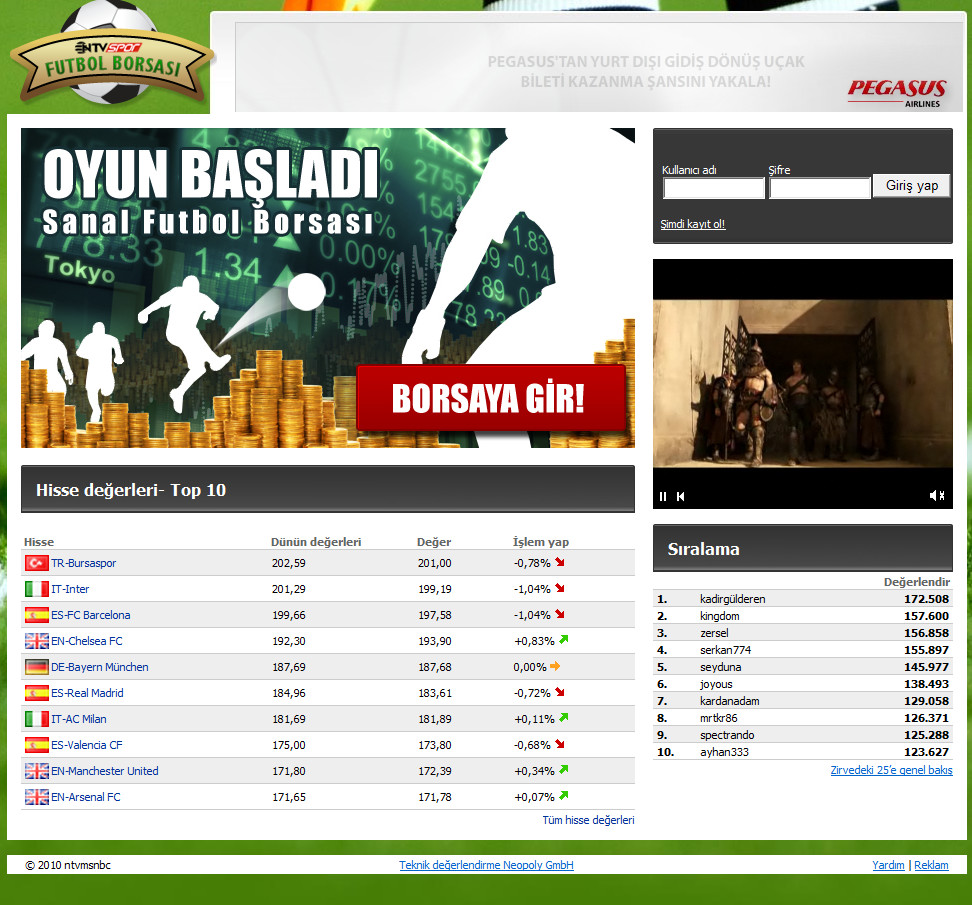
Task: Click the Spanish flag beside Valencia CF
Action: click(x=37, y=745)
